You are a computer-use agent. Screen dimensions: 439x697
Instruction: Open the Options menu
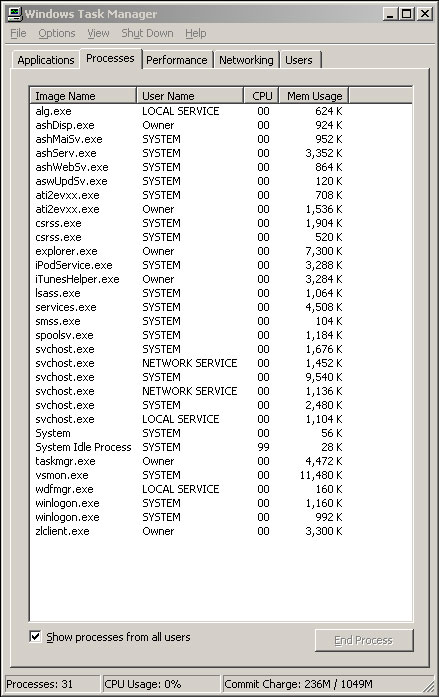(x=57, y=33)
